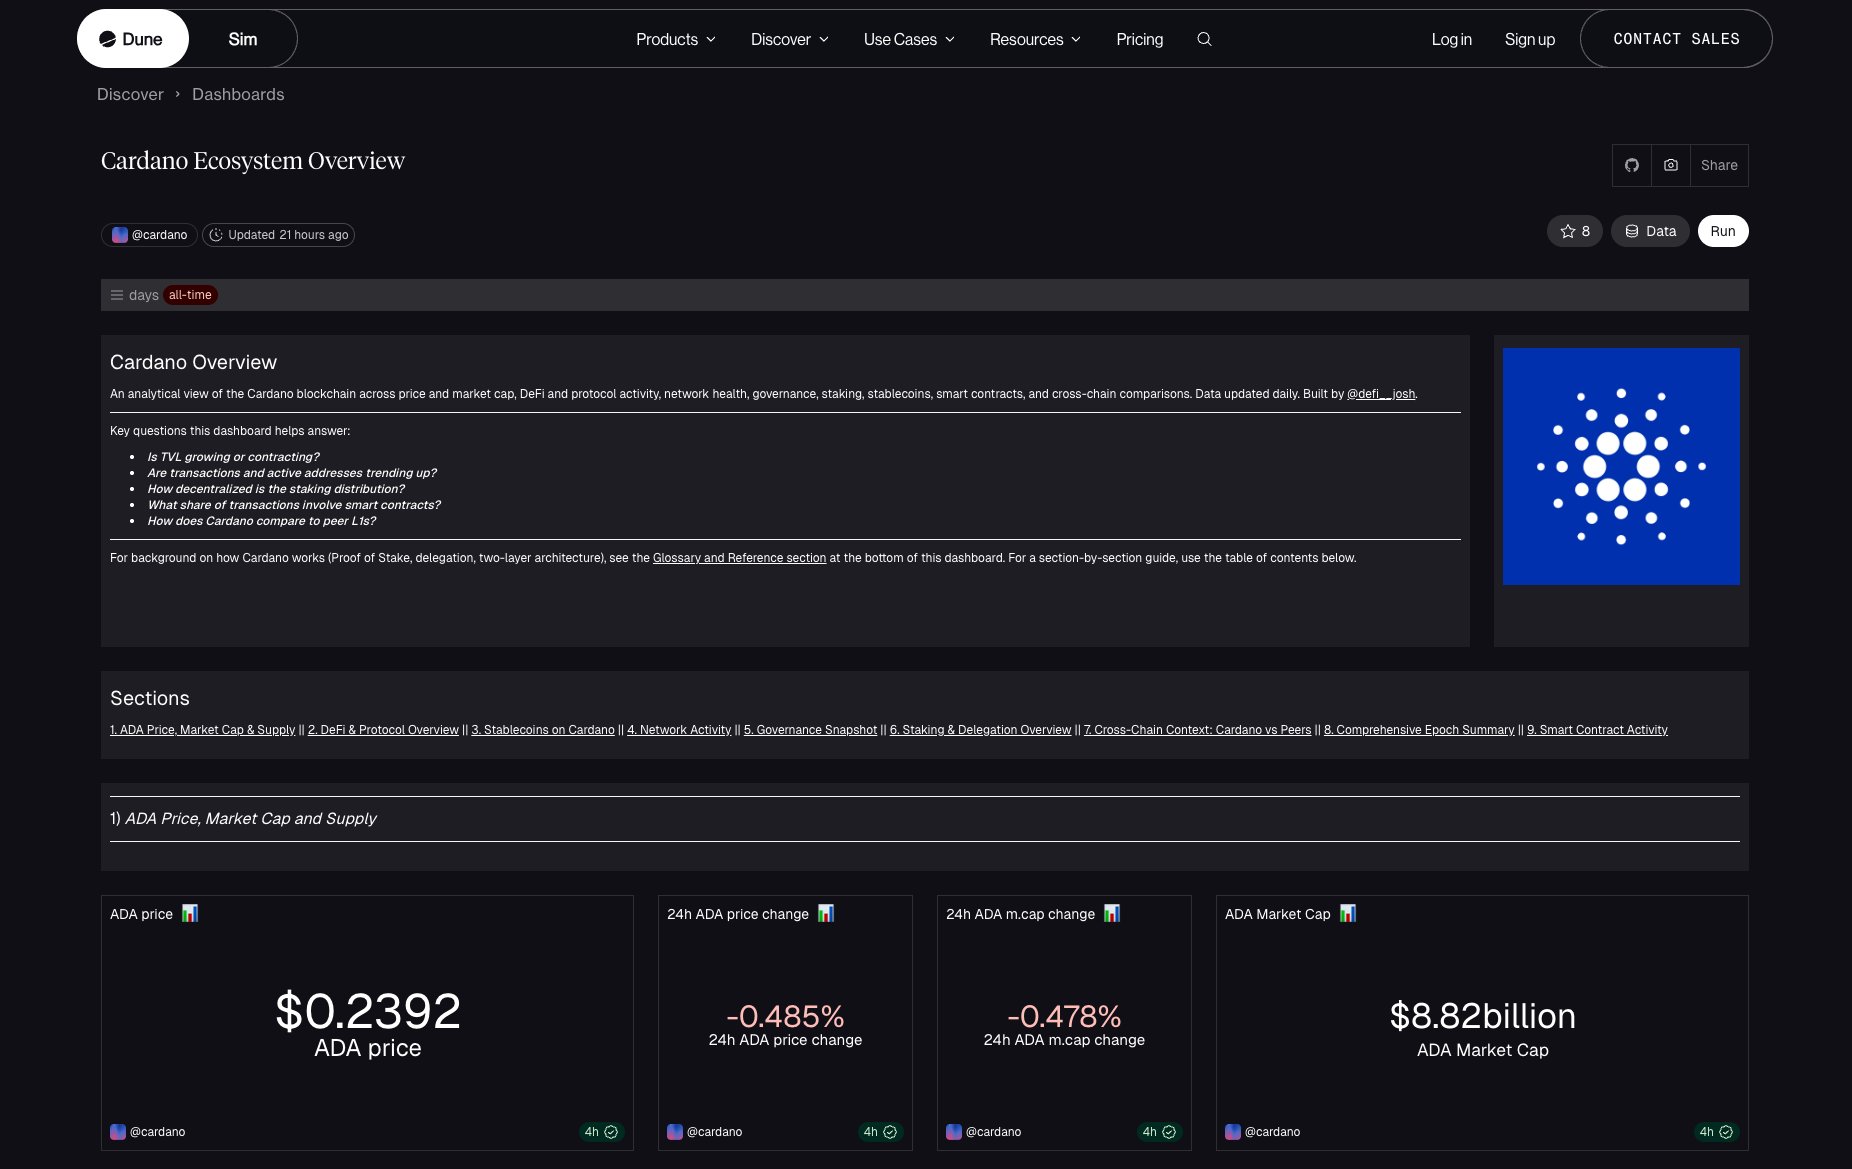Click the 4h refresh badge on ADA price card
Screen dimensions: 1852x1169
(600, 1132)
